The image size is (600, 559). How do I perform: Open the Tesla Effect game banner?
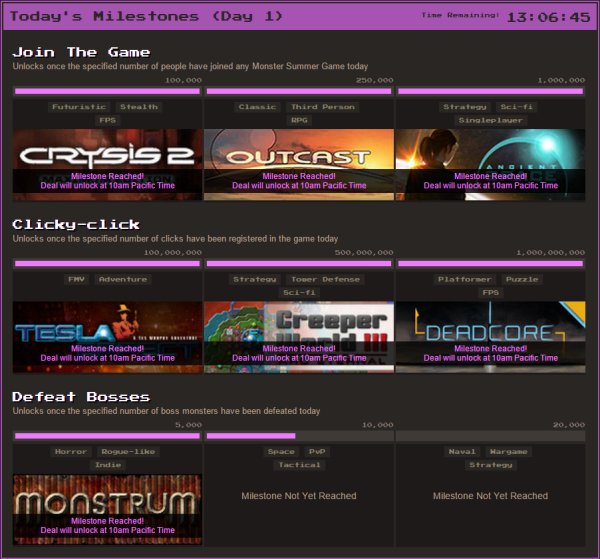(108, 337)
